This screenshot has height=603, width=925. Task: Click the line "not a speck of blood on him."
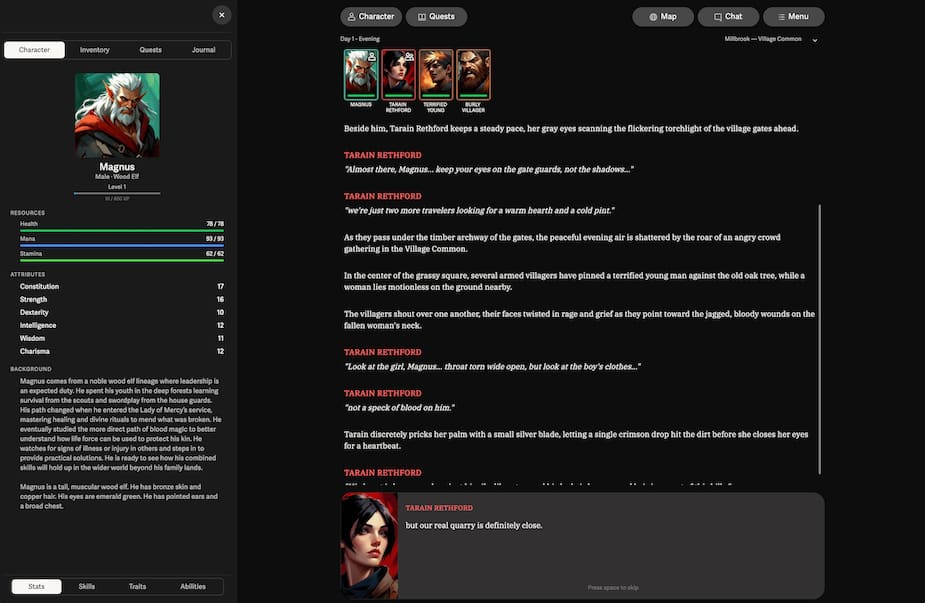(x=399, y=408)
